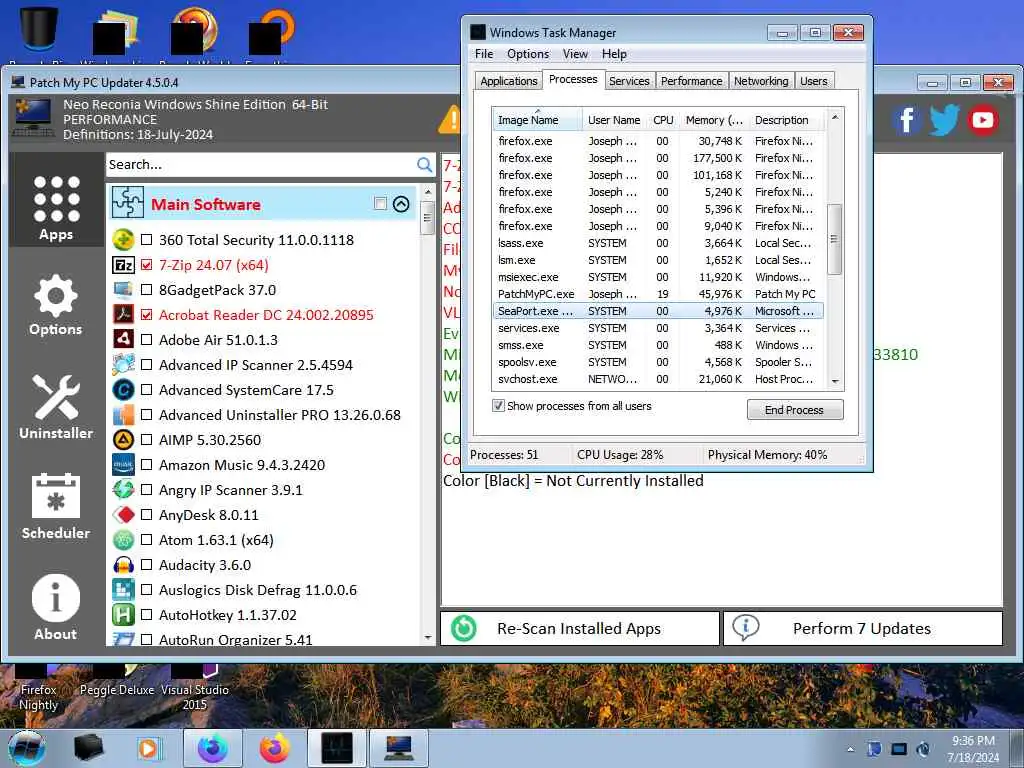1024x768 pixels.
Task: Uncheck the Acrobat Reader DC checkbox
Action: pyautogui.click(x=146, y=314)
